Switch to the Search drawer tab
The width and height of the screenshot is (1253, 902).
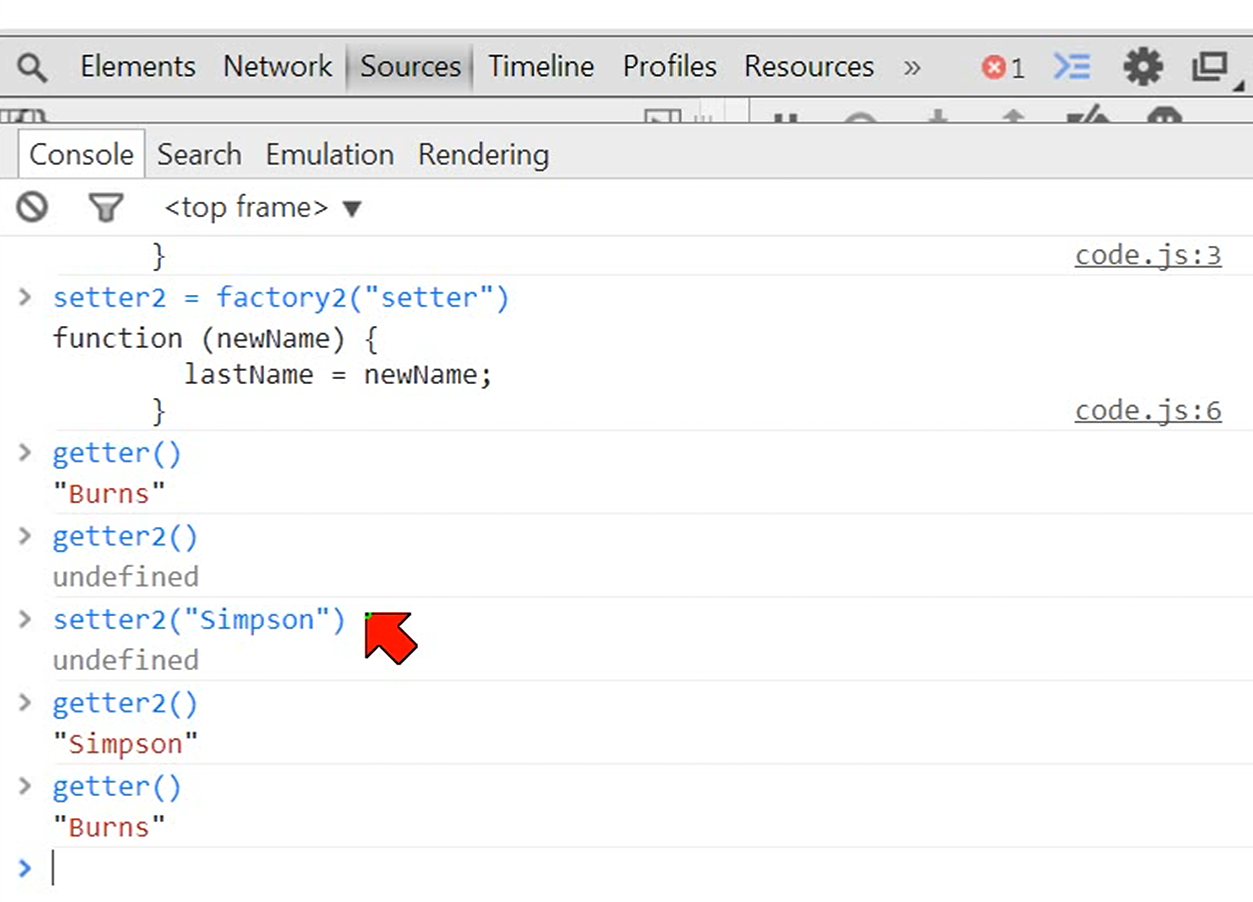(199, 155)
